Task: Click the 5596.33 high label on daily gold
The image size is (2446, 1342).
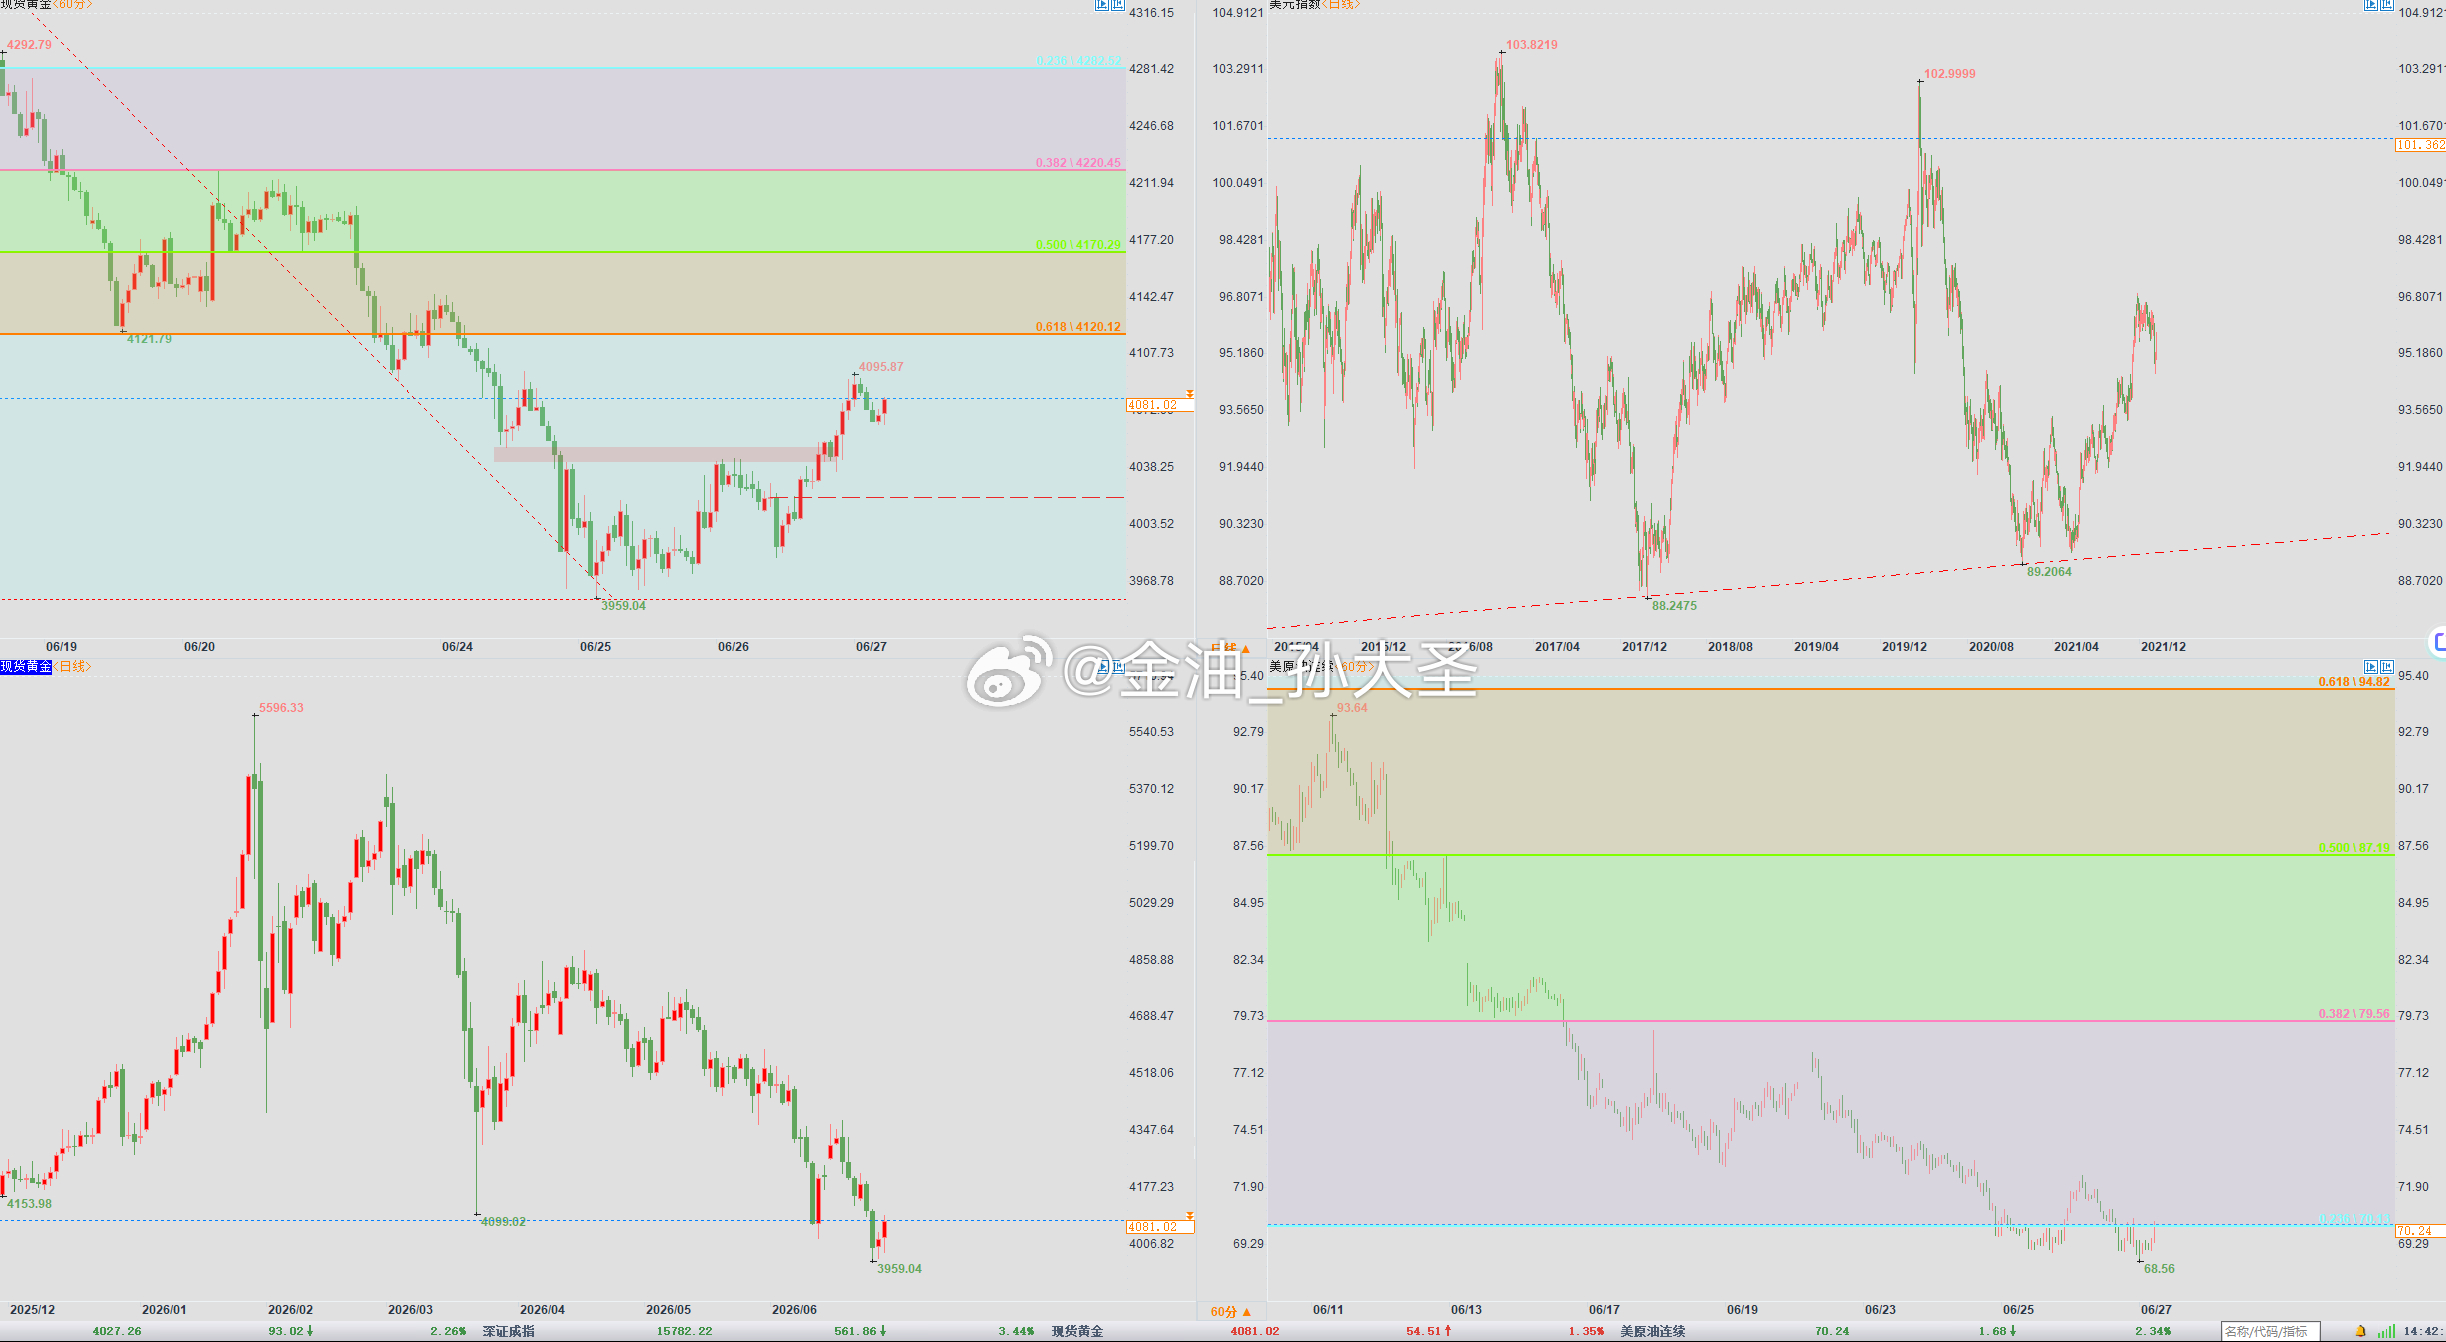Action: (281, 708)
